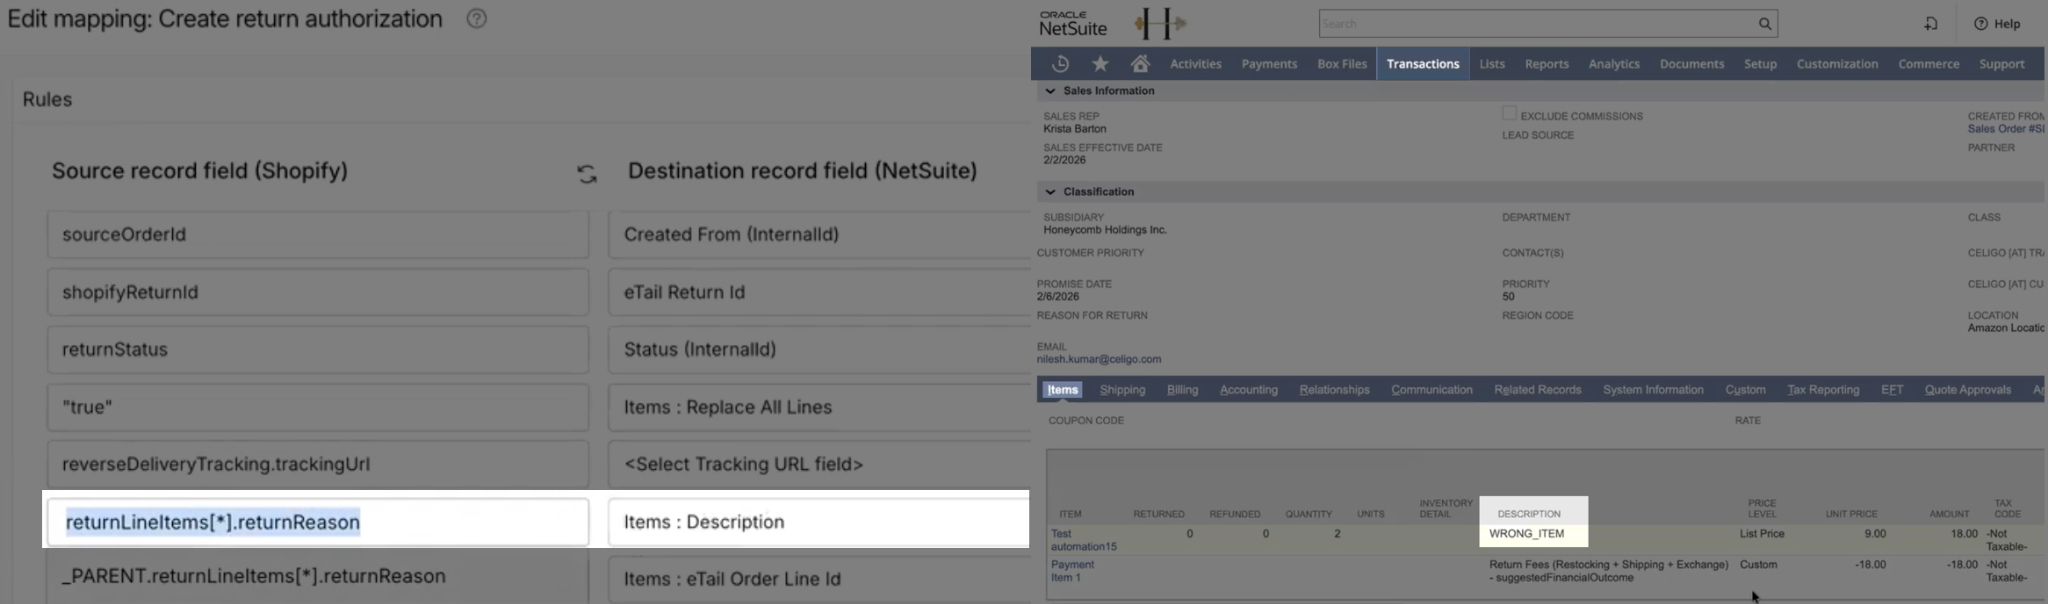Screen dimensions: 2048x604
Task: Open the Transactions menu
Action: tap(1422, 64)
